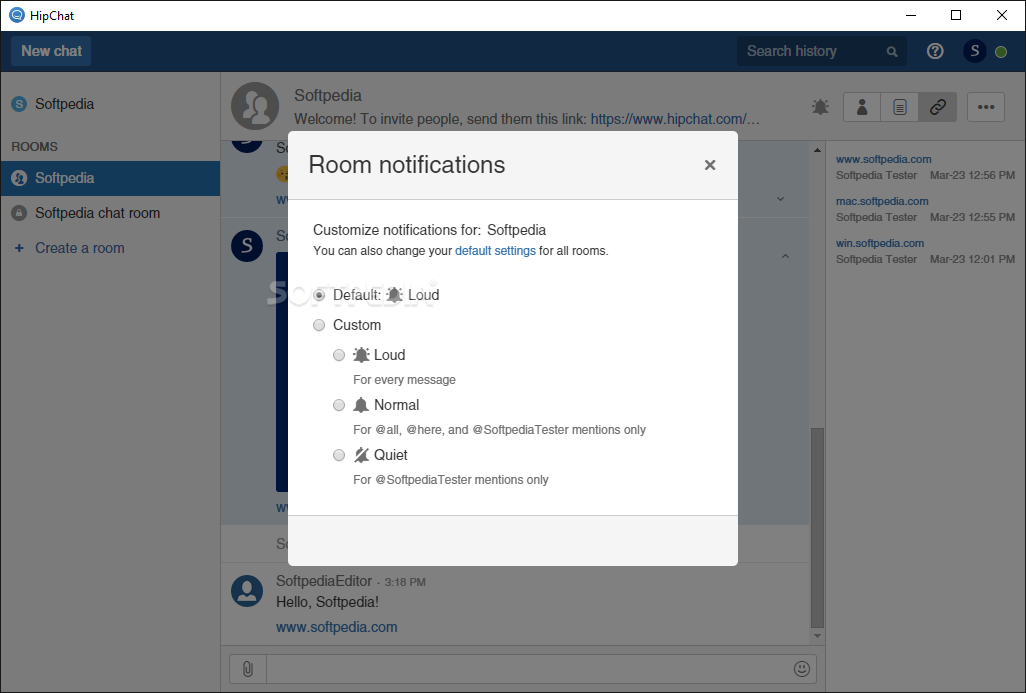
Task: Expand the message with the down chevron
Action: [x=781, y=199]
